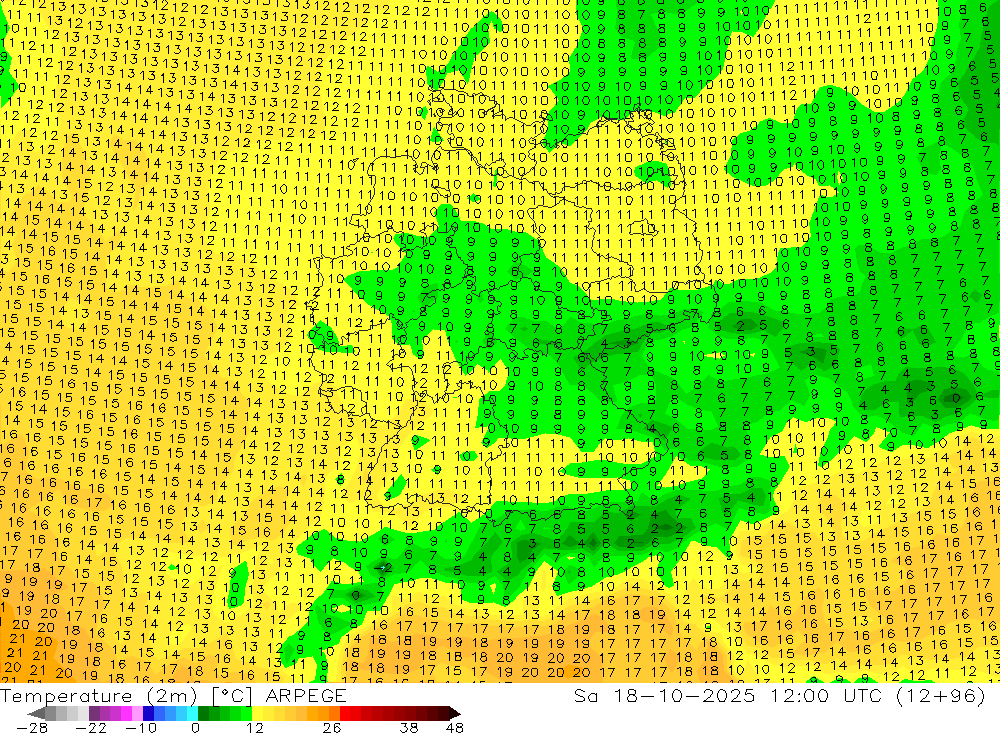
Task: Click the '48' legend scale label
Action: click(455, 728)
